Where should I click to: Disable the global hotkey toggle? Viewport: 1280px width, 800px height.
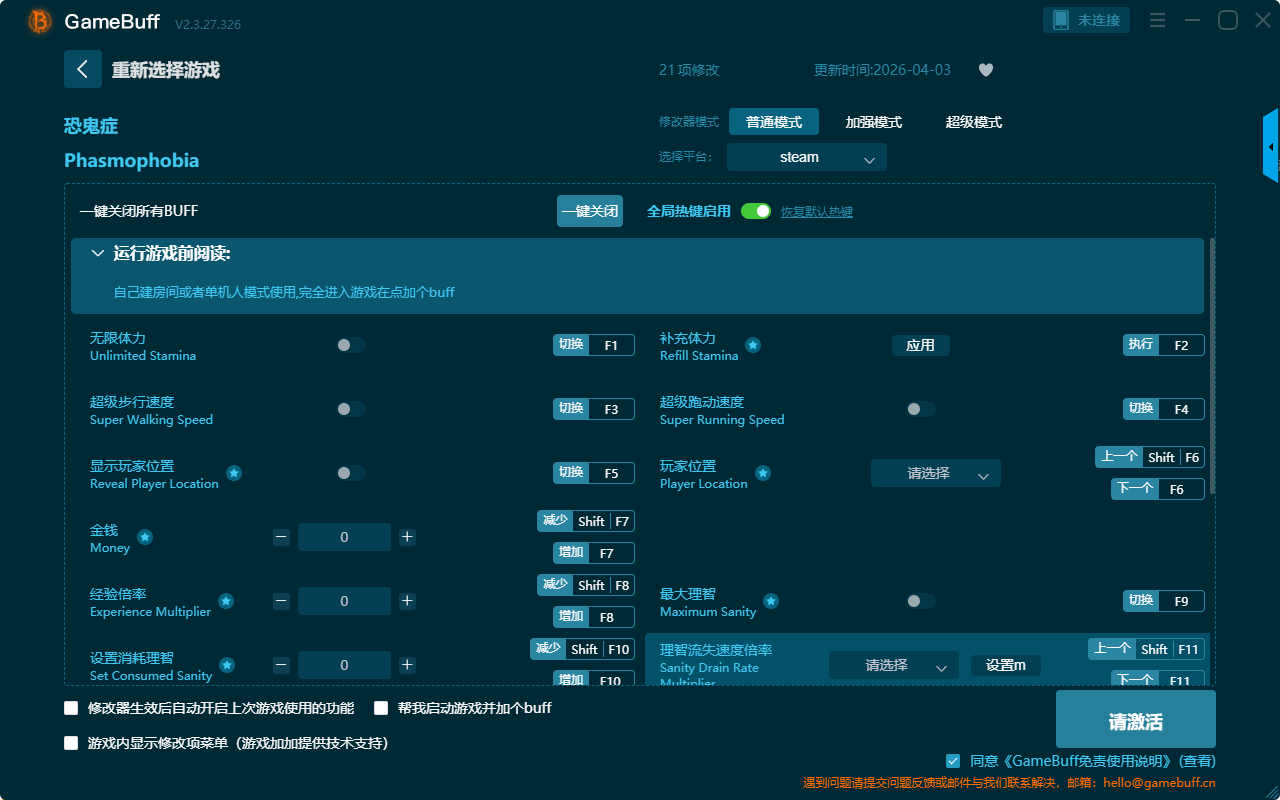pos(756,211)
